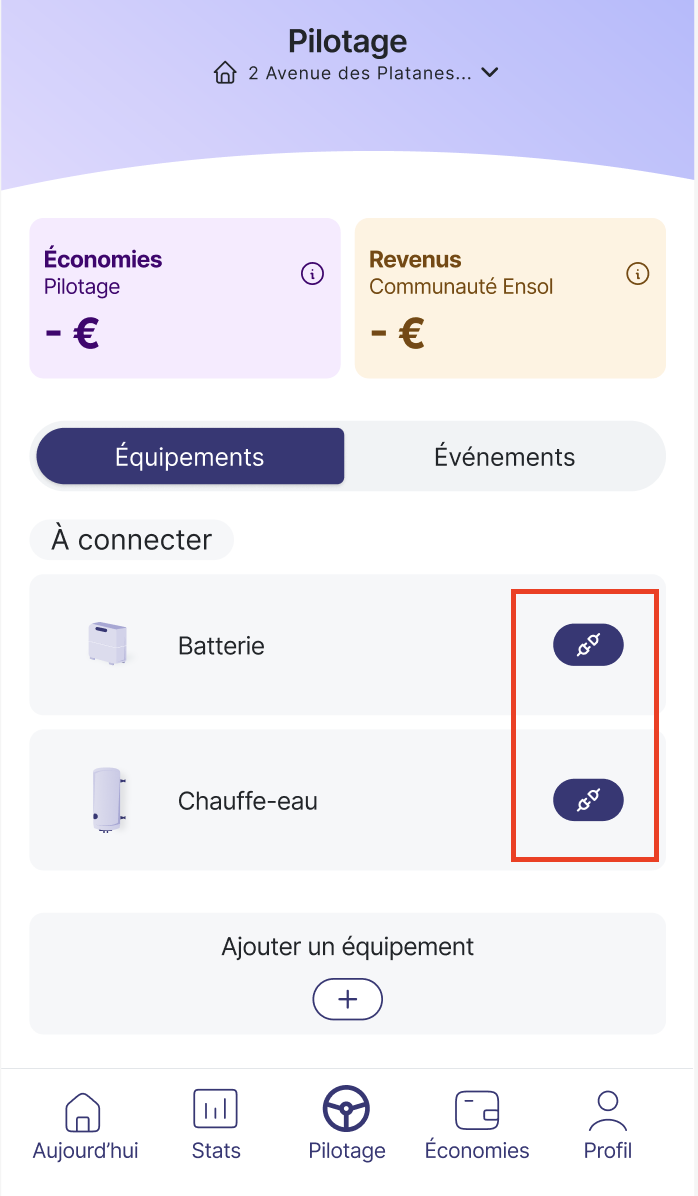The height and width of the screenshot is (1196, 698).
Task: Click the Chauffe-eau connect plug icon
Action: point(588,800)
